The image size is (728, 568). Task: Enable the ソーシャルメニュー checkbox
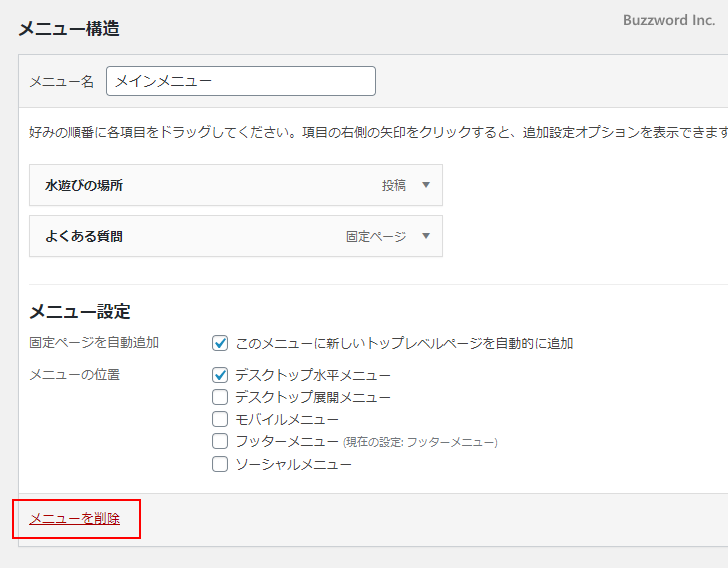221,464
